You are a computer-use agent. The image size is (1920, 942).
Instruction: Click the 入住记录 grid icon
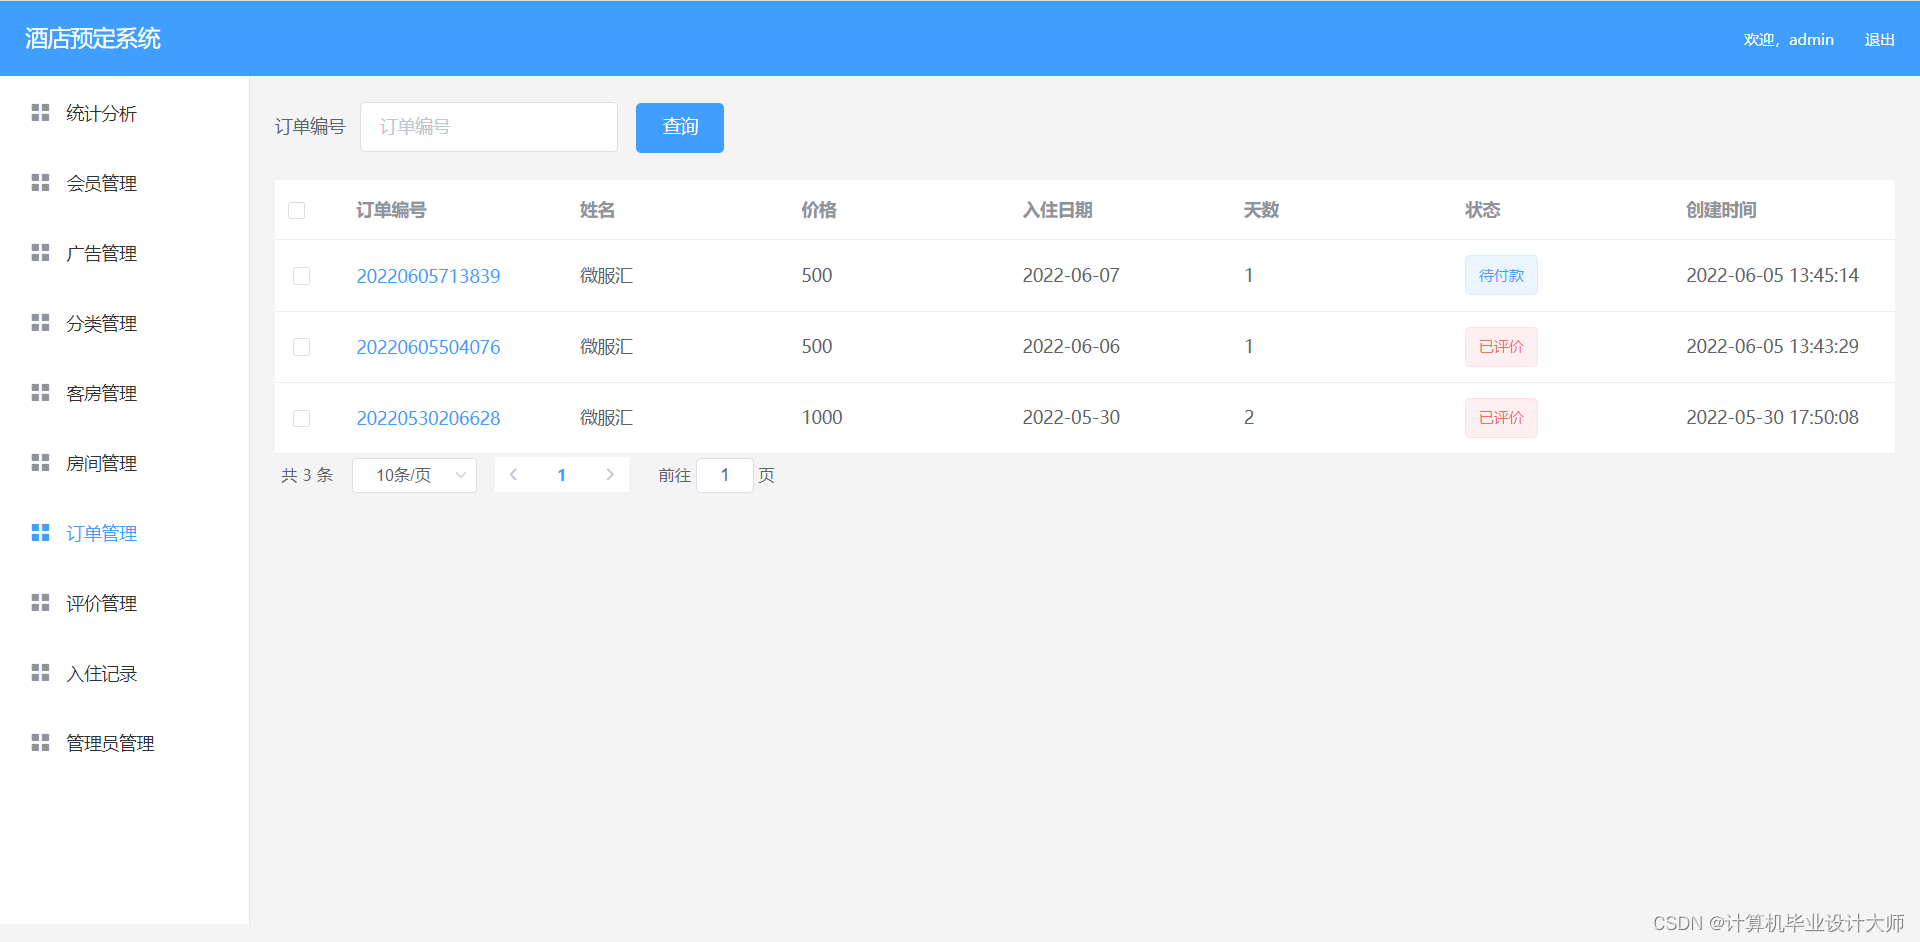point(41,672)
